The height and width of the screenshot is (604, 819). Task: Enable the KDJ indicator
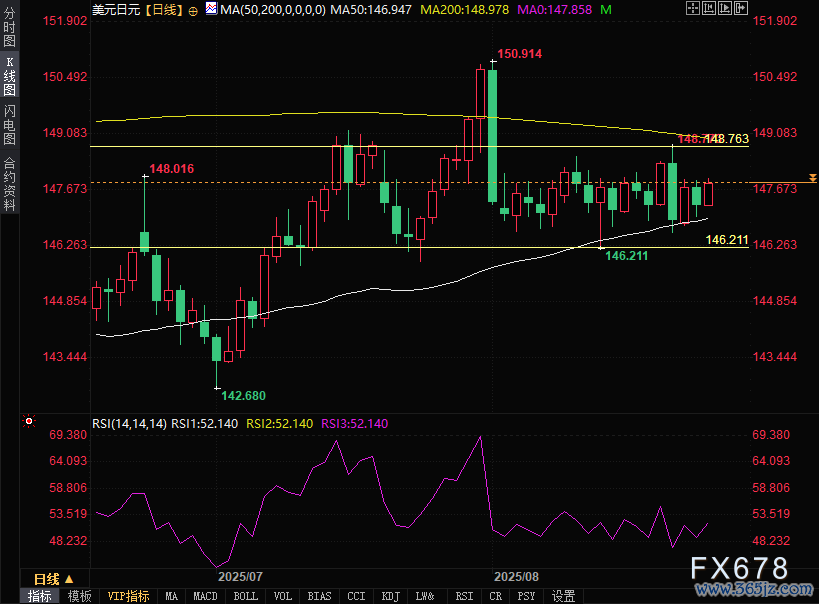390,596
